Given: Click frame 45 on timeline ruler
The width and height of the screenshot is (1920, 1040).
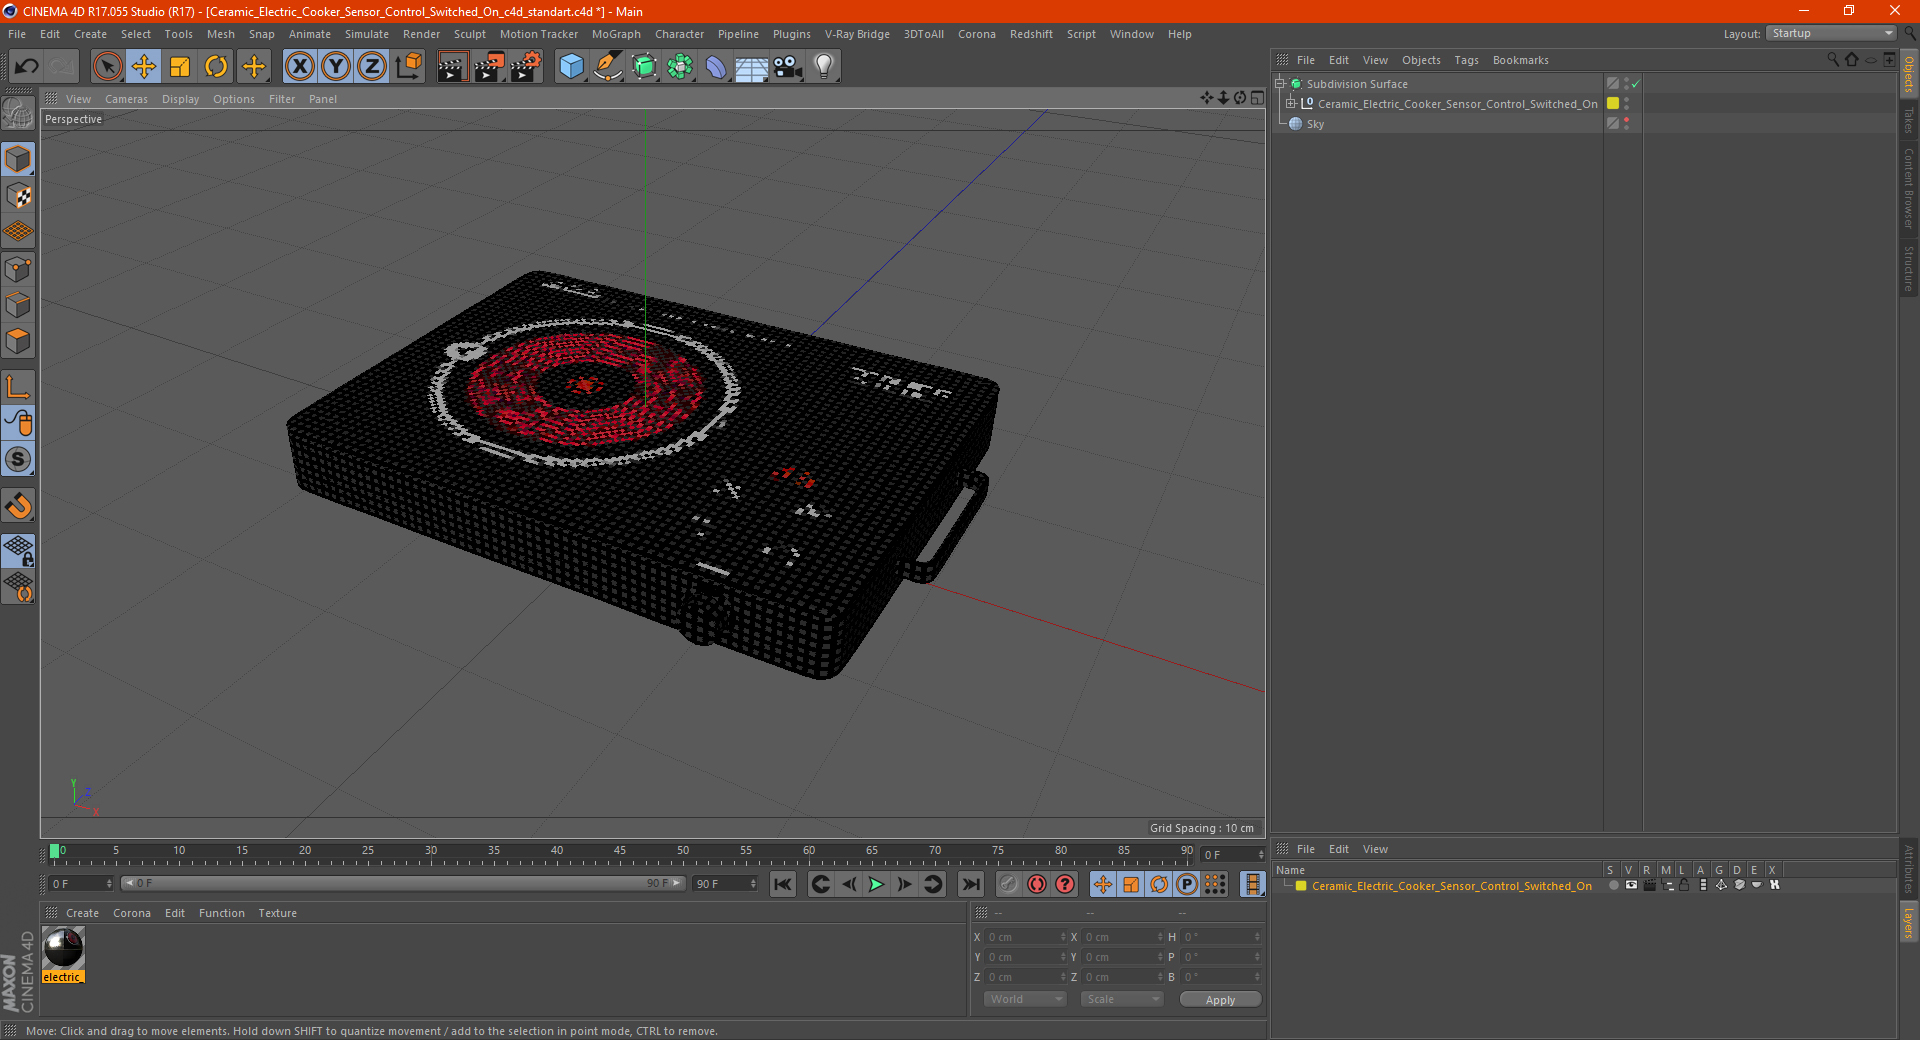Looking at the screenshot, I should pyautogui.click(x=620, y=852).
